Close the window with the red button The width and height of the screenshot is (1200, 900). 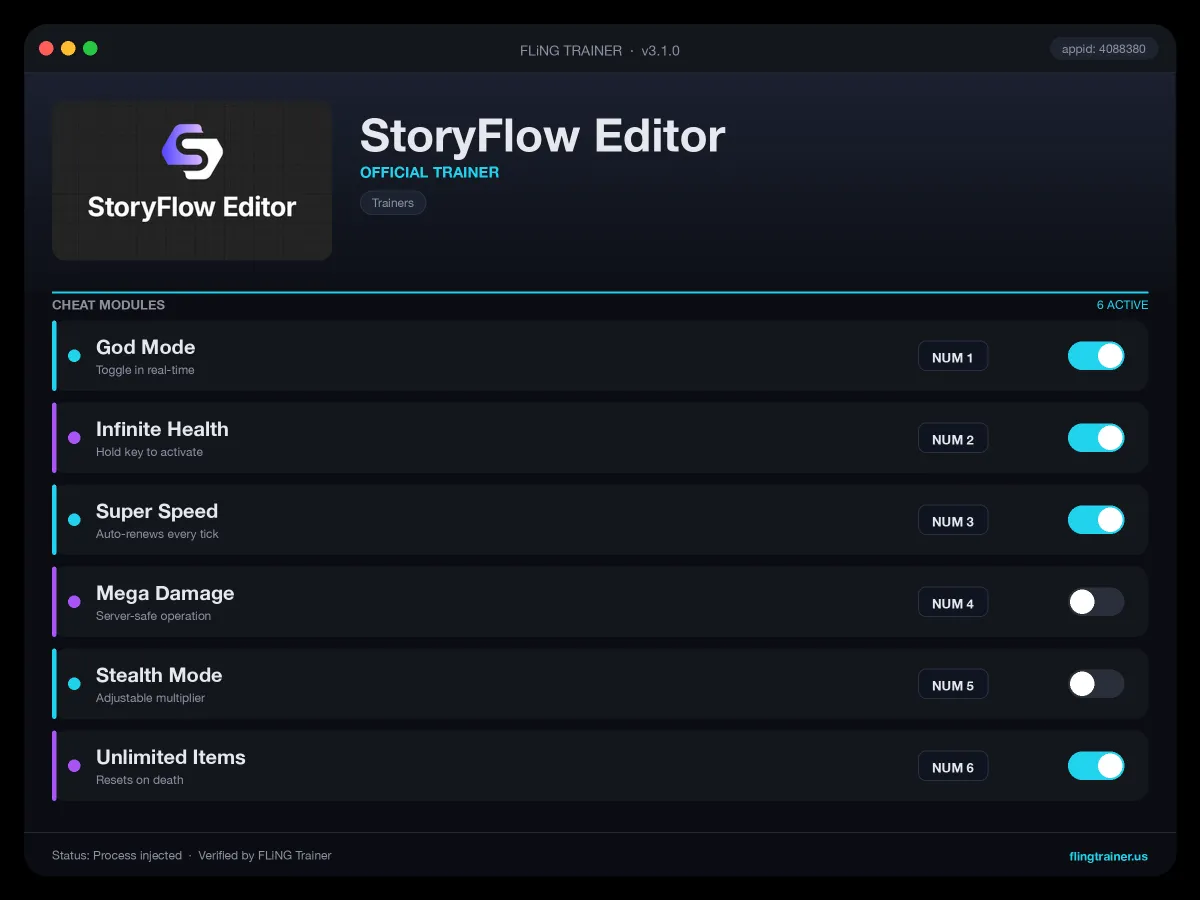pyautogui.click(x=46, y=48)
